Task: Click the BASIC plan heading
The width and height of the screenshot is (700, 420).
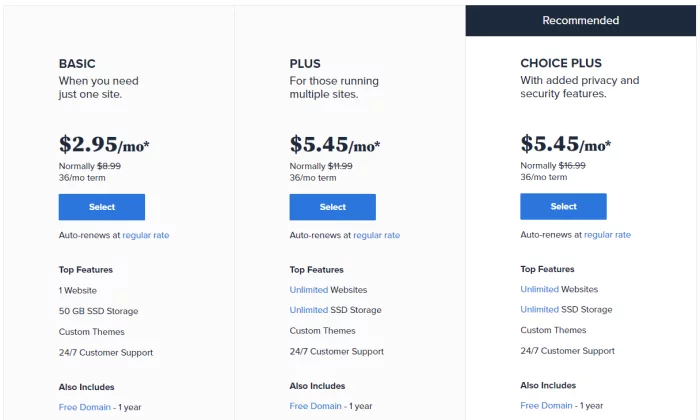Action: tap(77, 64)
